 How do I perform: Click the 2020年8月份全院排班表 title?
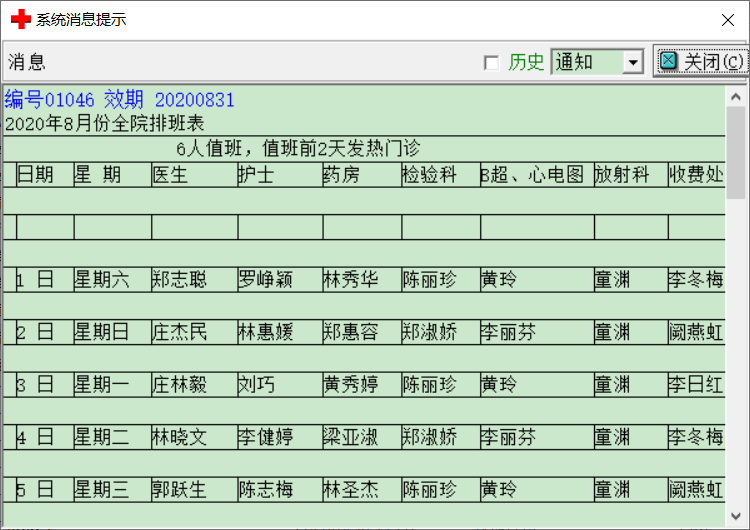(x=104, y=124)
